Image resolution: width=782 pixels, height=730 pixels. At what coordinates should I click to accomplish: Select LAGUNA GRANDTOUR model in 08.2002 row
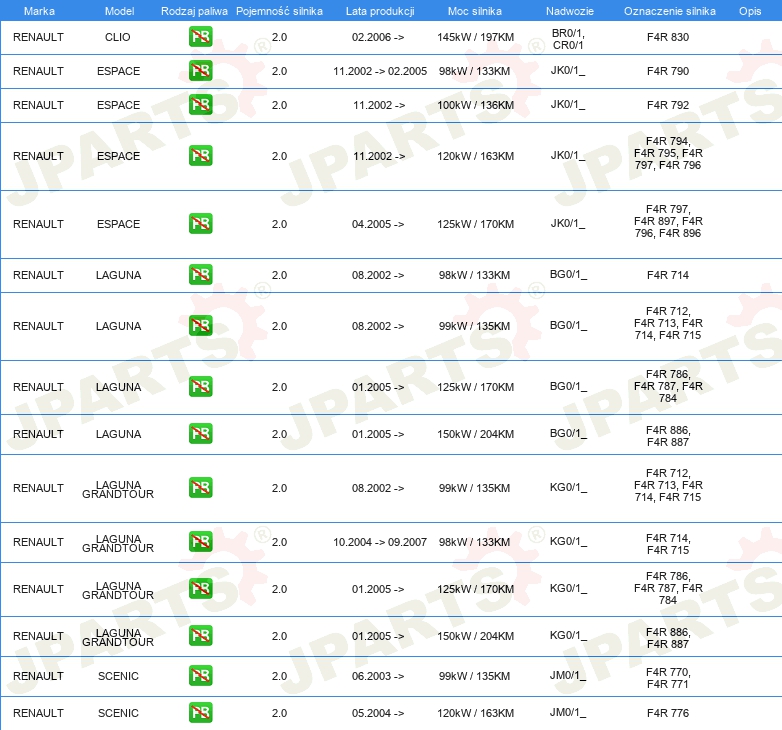tap(118, 489)
